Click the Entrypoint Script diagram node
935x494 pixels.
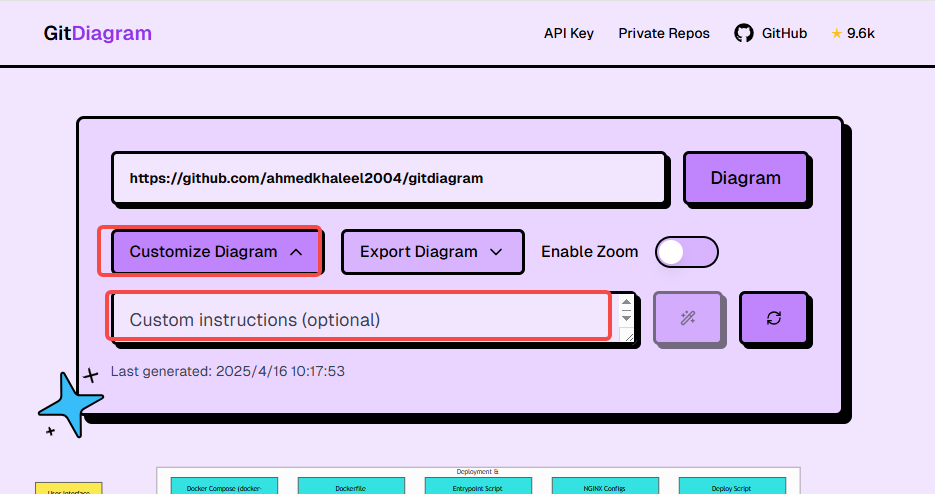pyautogui.click(x=478, y=487)
